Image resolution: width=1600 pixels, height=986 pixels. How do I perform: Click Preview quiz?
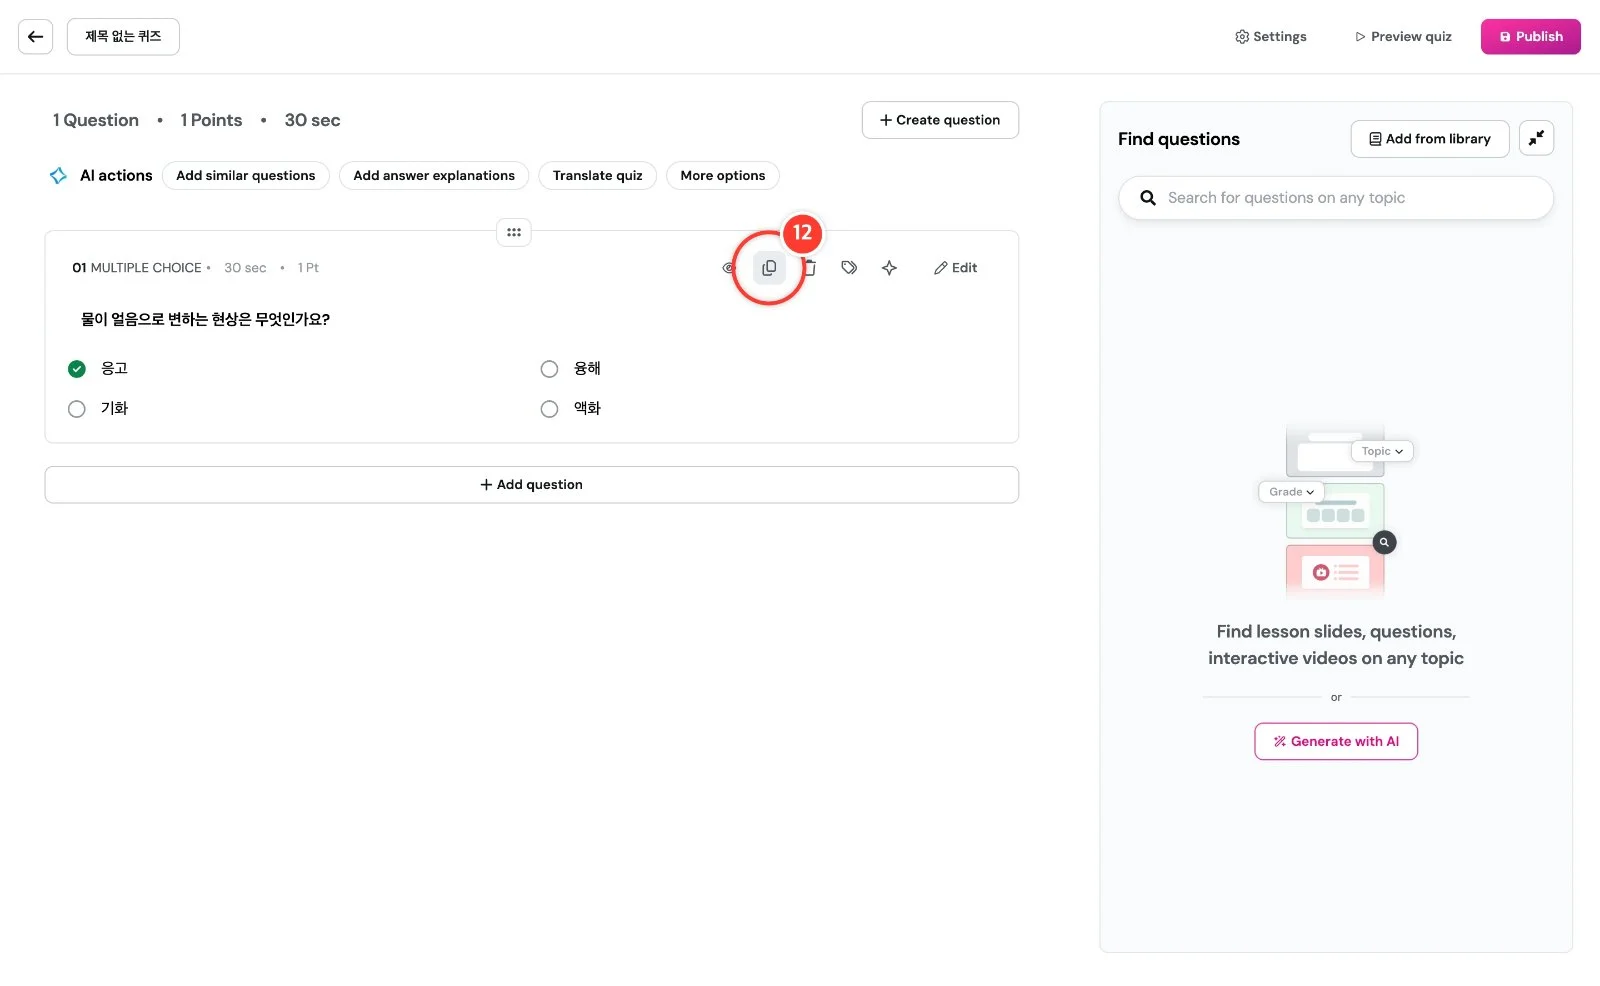[x=1404, y=37]
